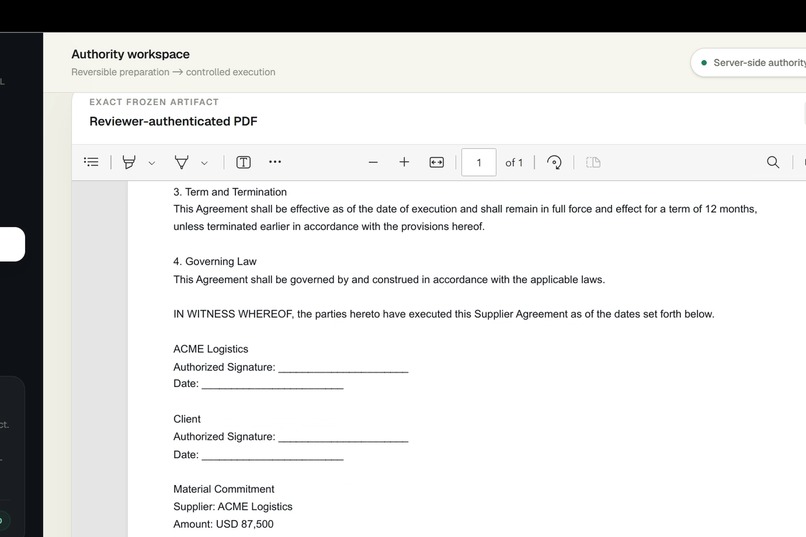Select the highlight annotation tool
The height and width of the screenshot is (537, 806).
coord(129,162)
